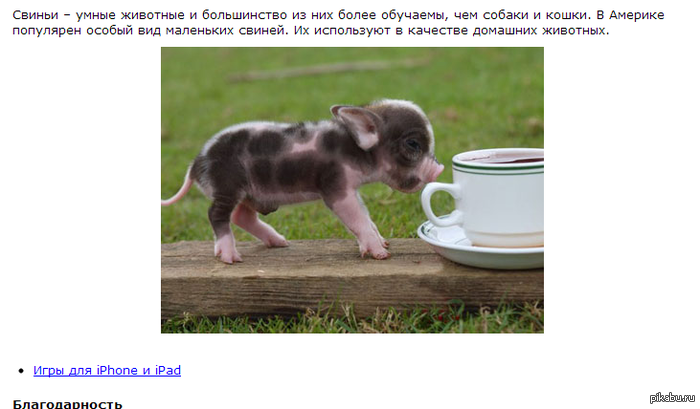This screenshot has width=700, height=409.
Task: Click the piglet's pink snout
Action: (432, 171)
